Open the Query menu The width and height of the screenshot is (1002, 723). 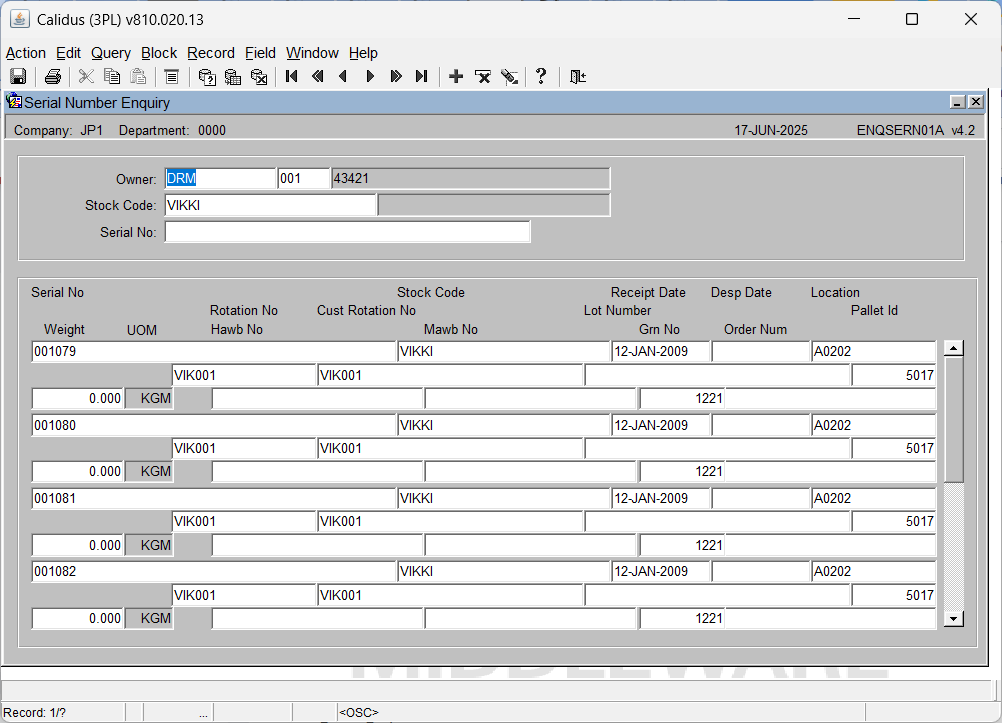[x=111, y=53]
